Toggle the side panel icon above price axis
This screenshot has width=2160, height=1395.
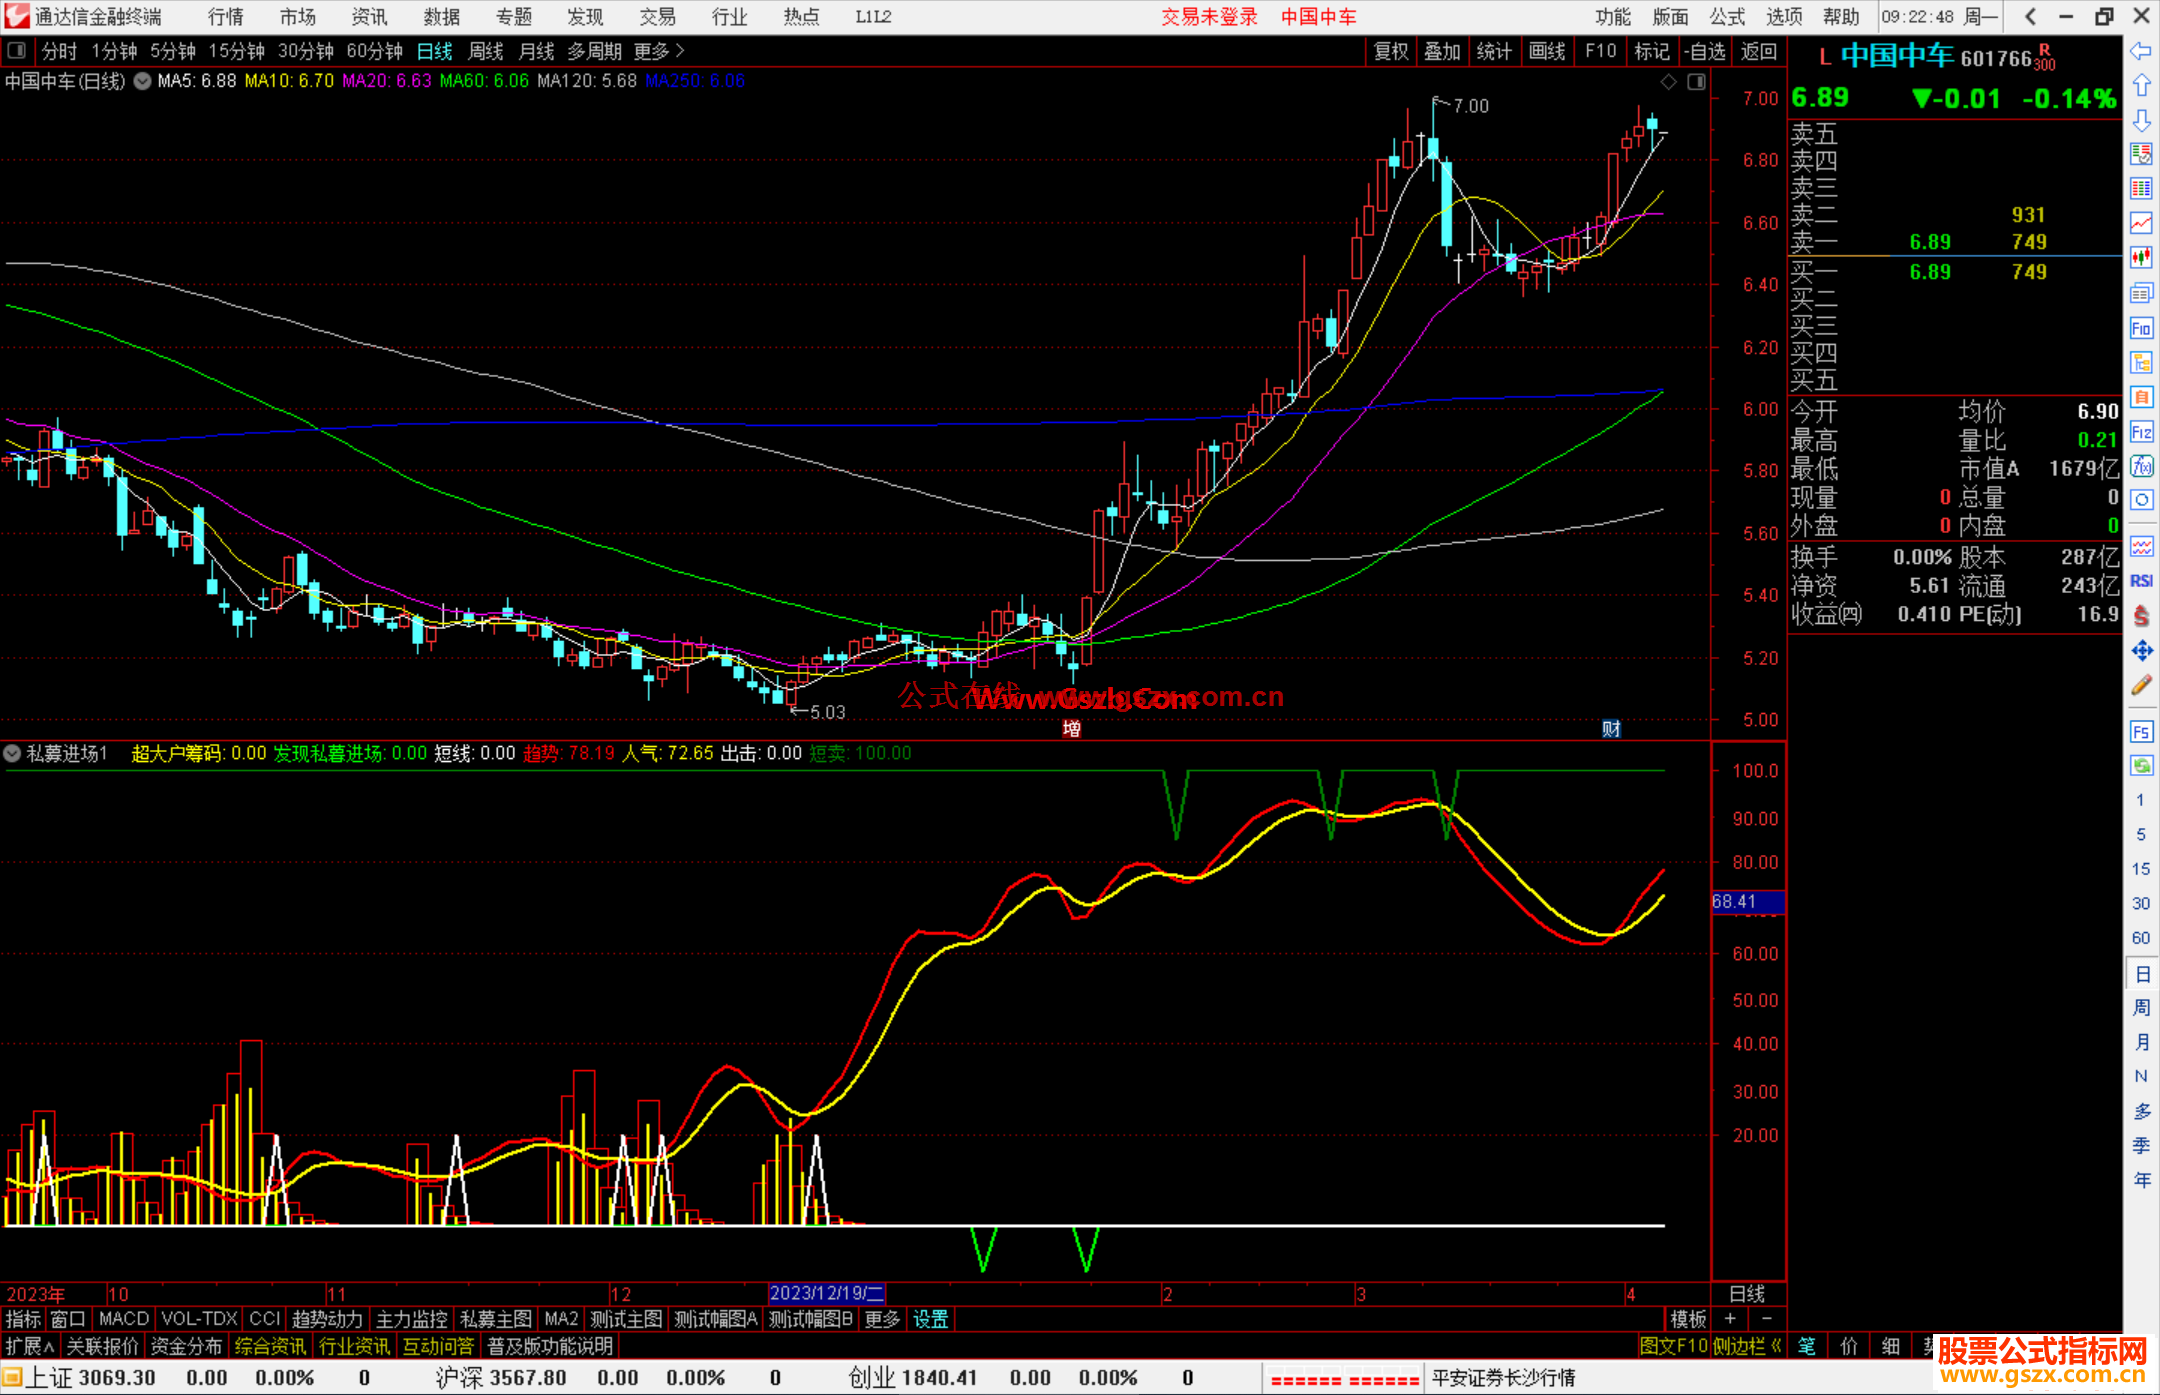(1696, 82)
